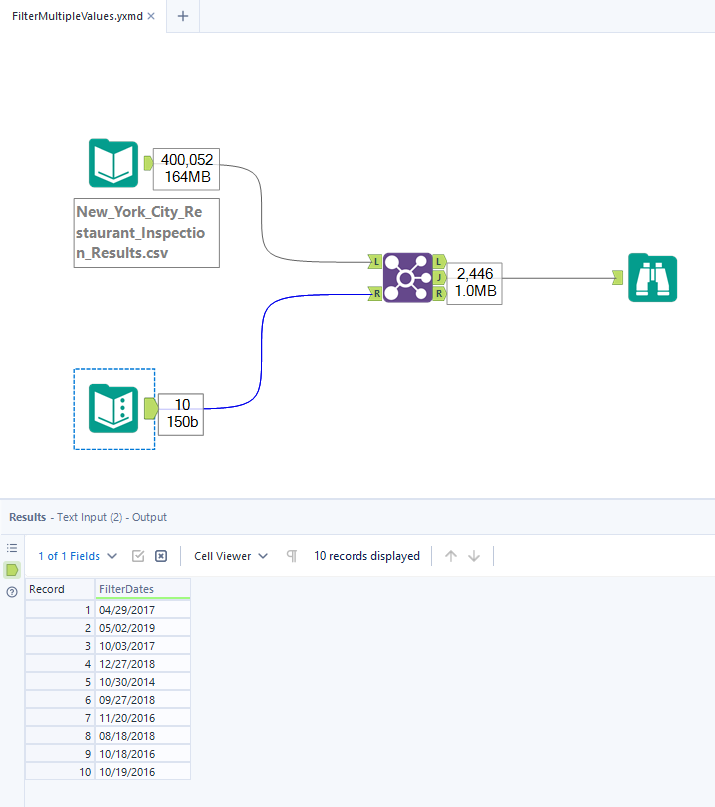
Task: Deselect all fields X icon
Action: [161, 556]
